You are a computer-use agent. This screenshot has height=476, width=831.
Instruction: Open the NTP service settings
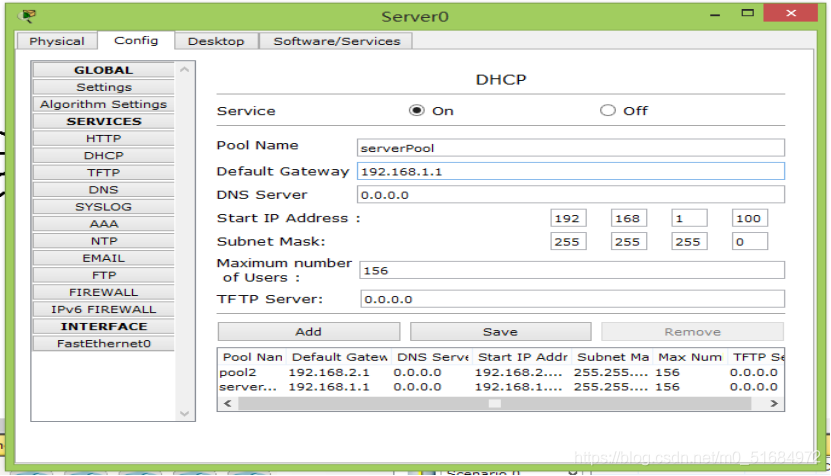tap(103, 241)
